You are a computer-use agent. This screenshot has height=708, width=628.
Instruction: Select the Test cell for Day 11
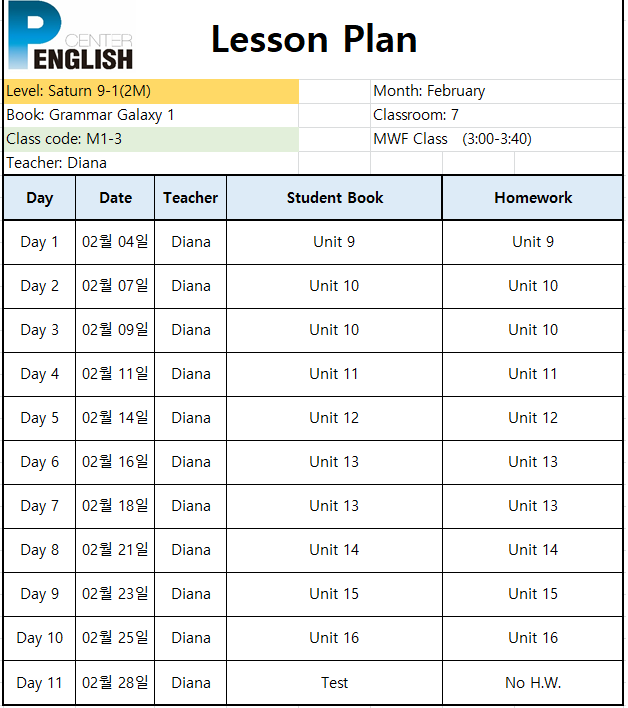(335, 682)
